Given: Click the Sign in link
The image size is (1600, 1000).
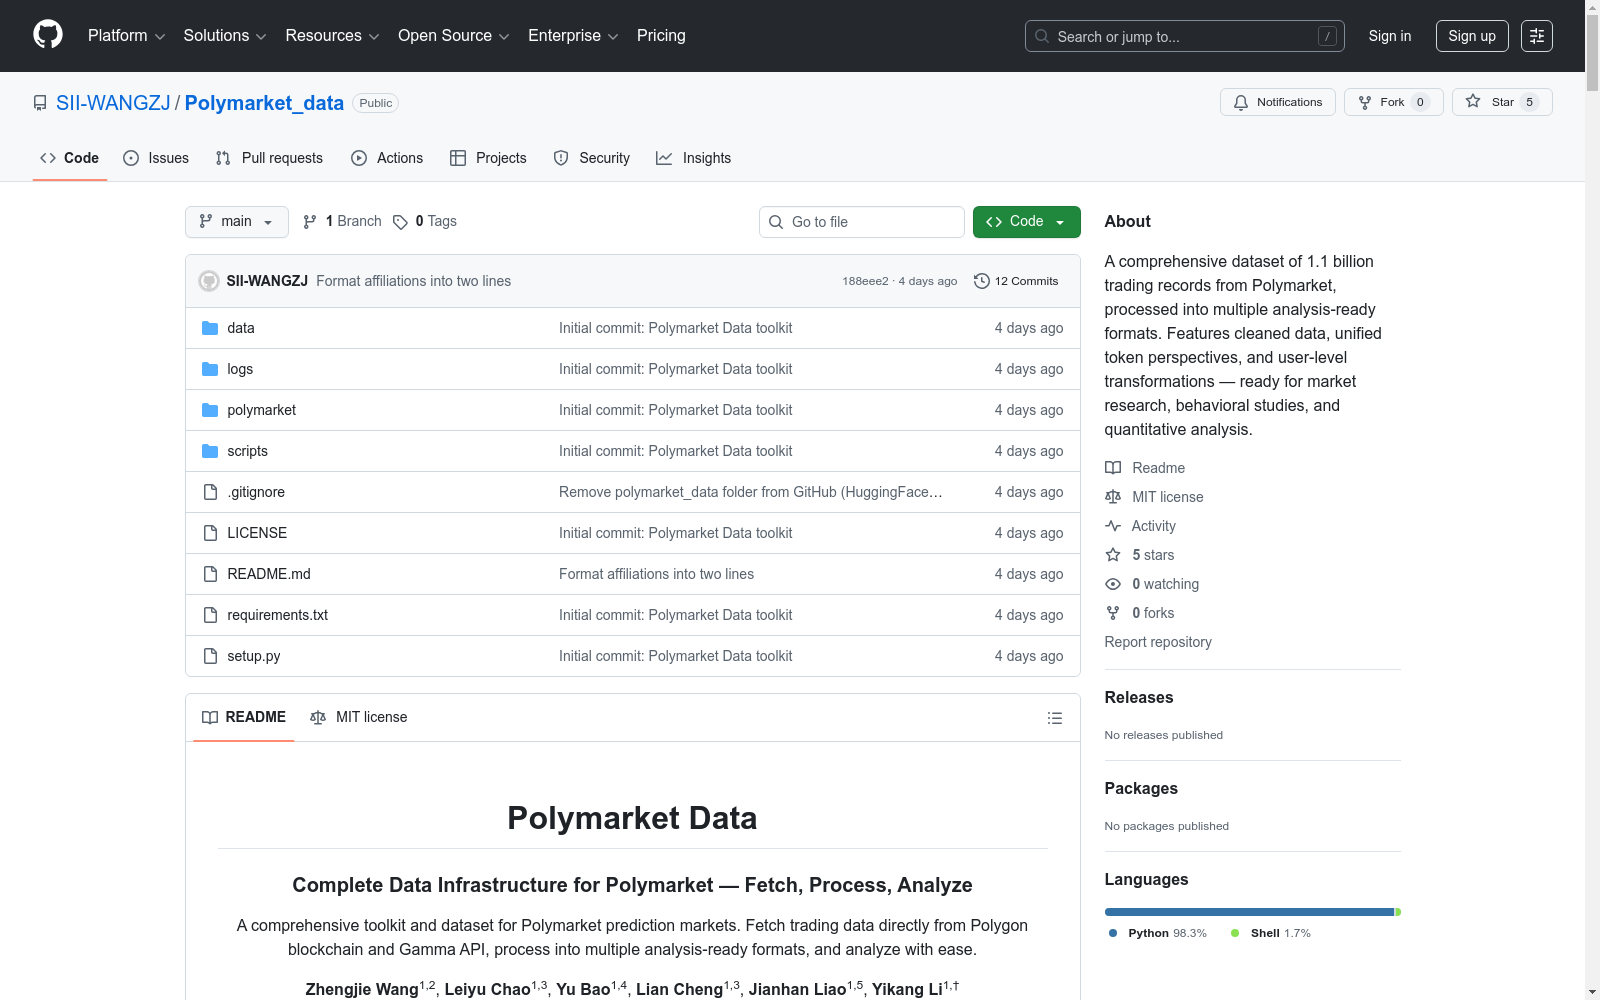Looking at the screenshot, I should (1390, 36).
